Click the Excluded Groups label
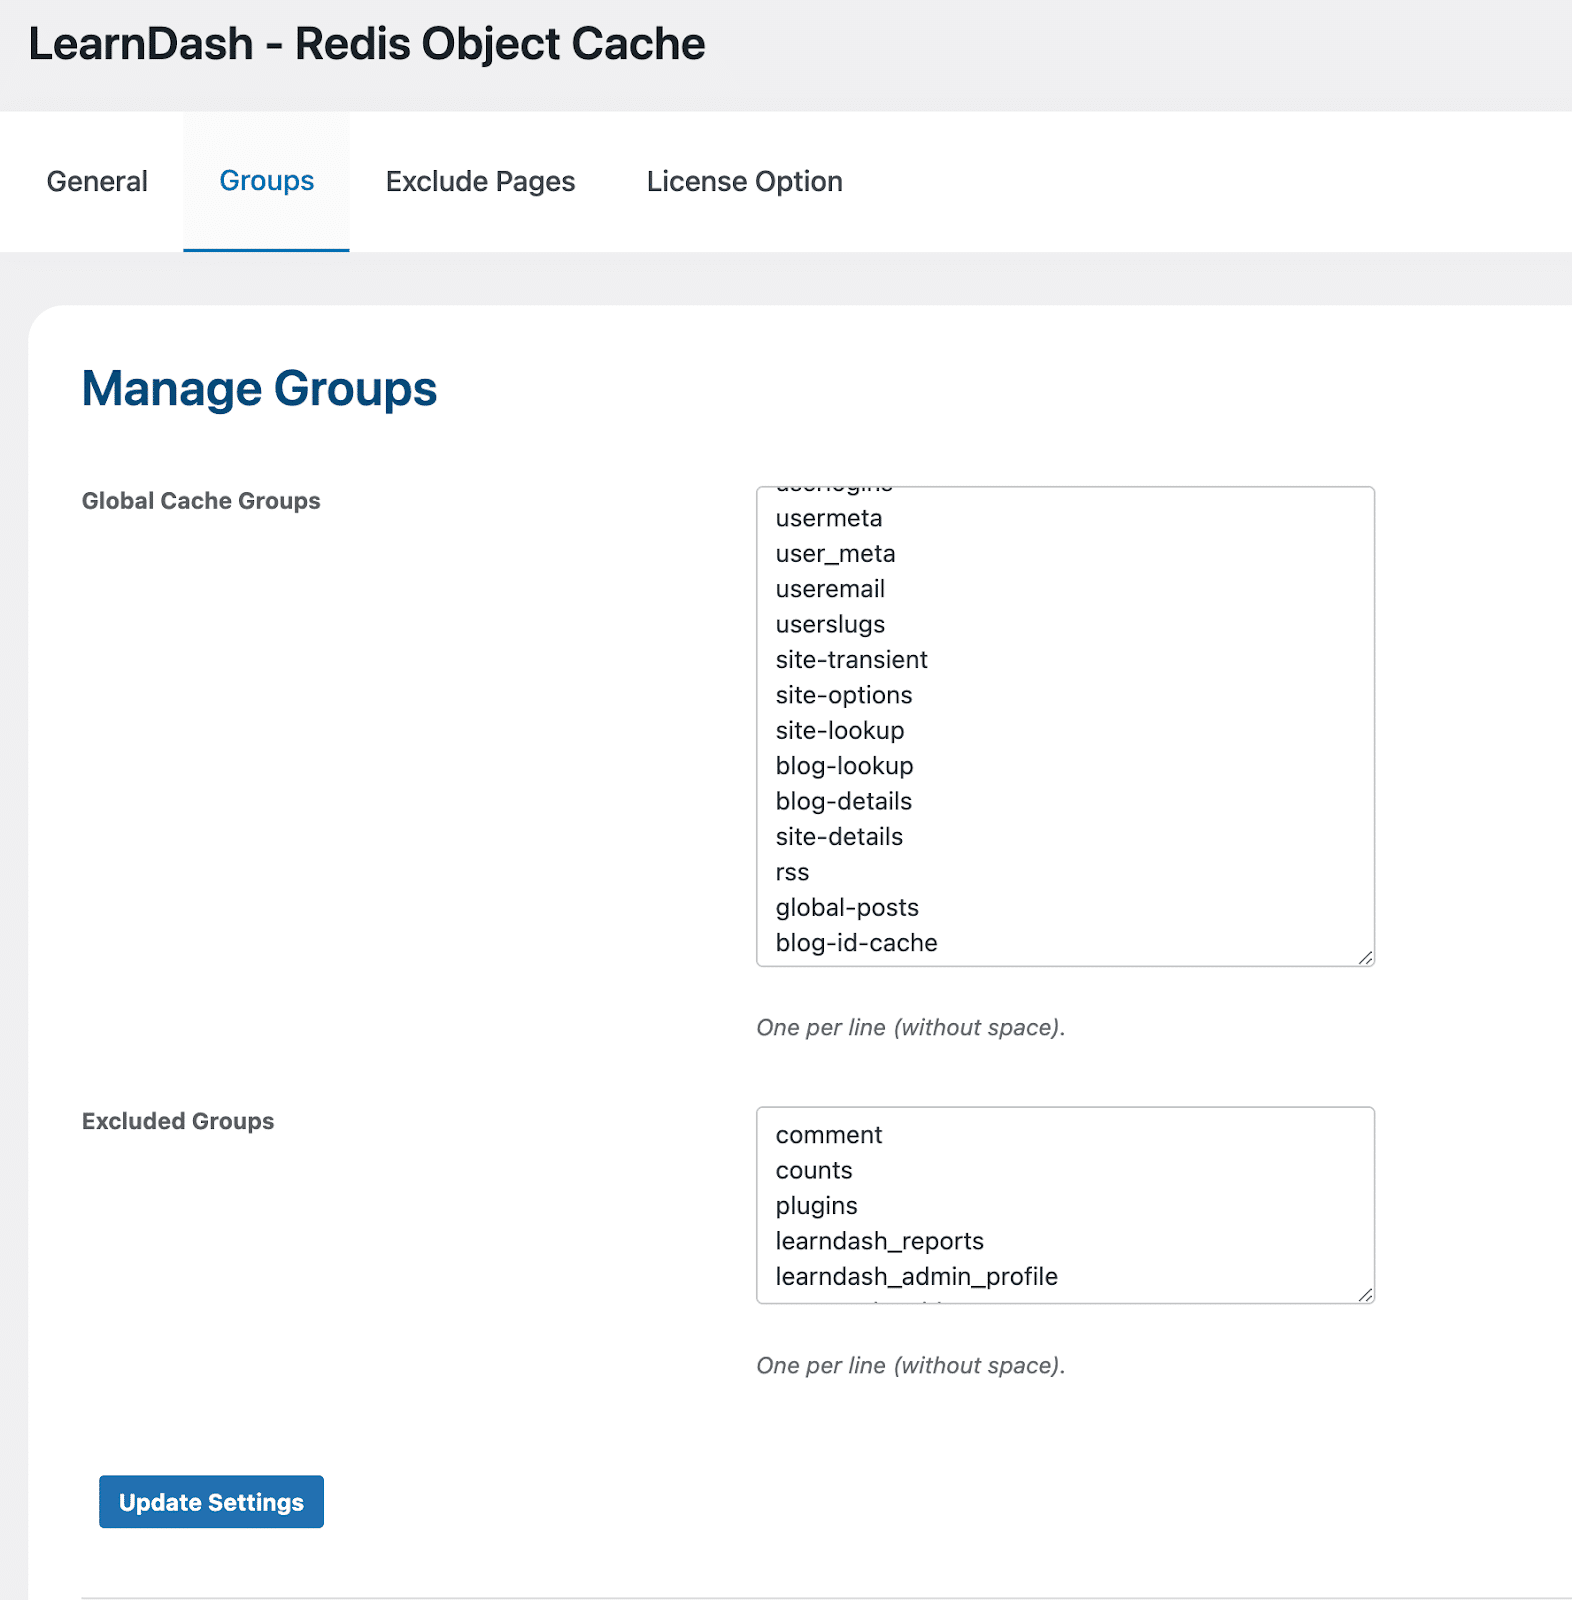 click(x=178, y=1121)
